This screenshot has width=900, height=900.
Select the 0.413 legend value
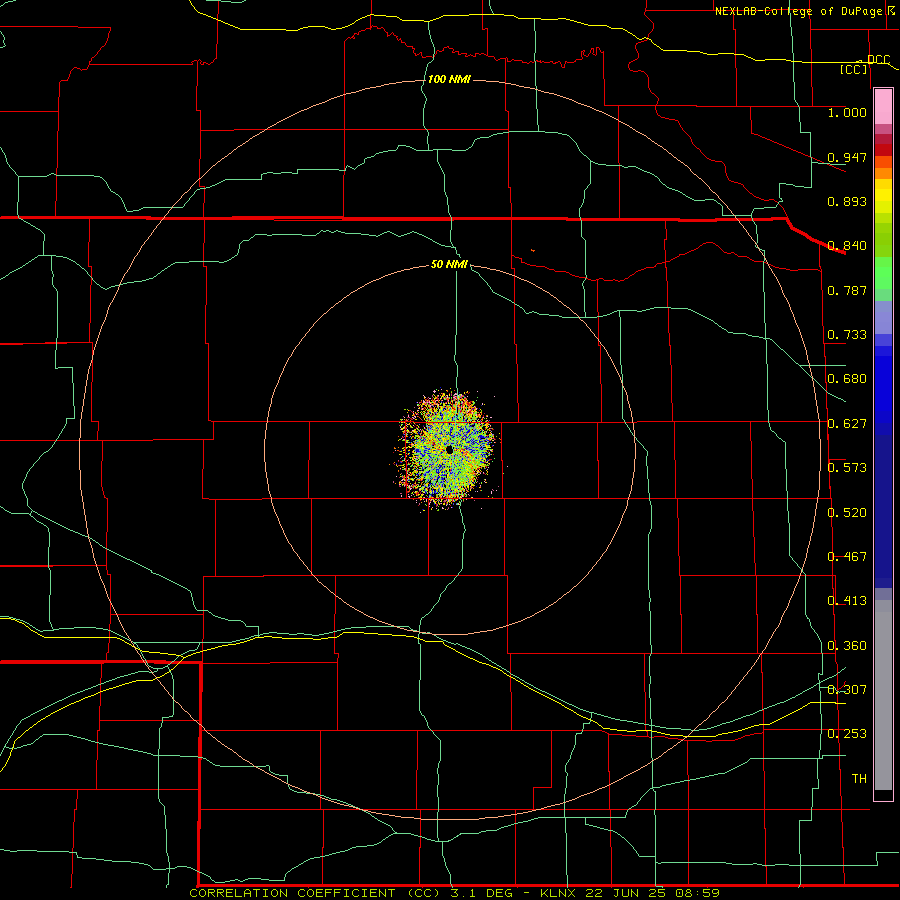[x=847, y=601]
